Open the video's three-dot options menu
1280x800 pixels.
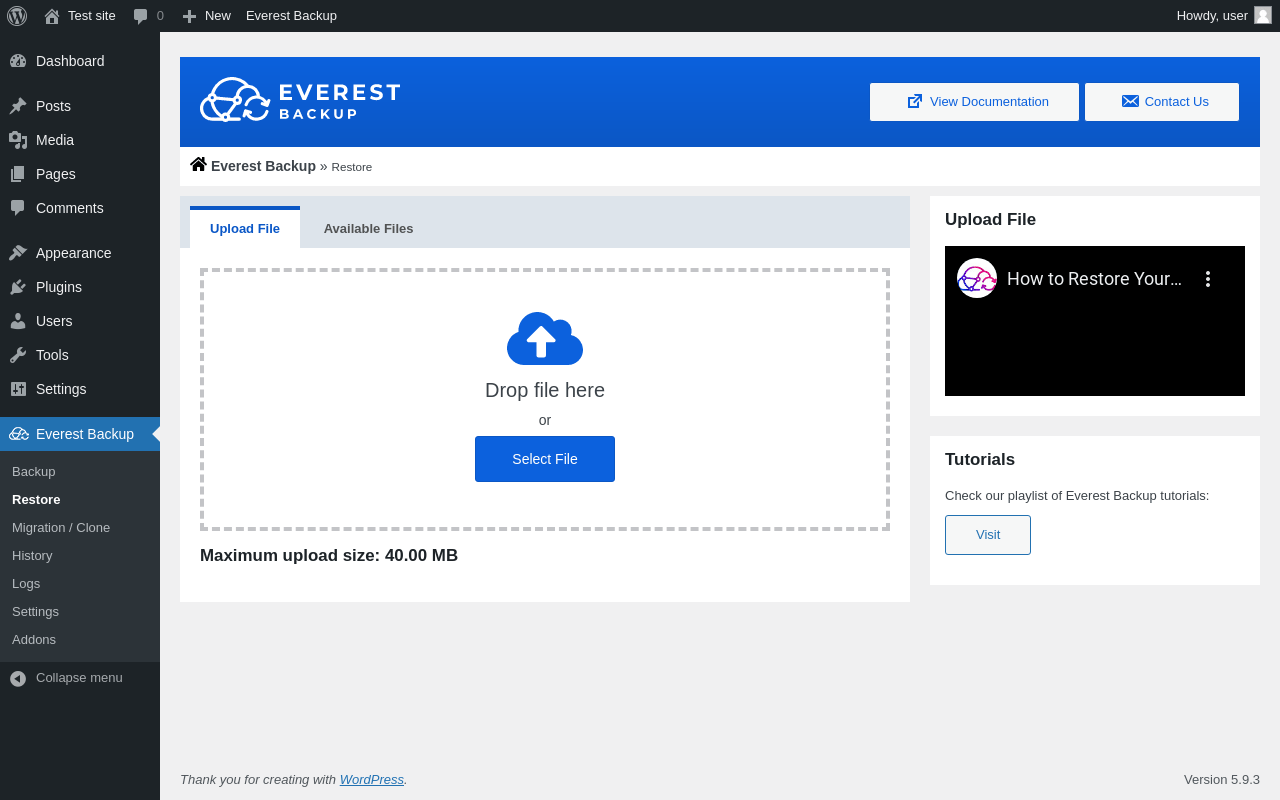[1208, 279]
